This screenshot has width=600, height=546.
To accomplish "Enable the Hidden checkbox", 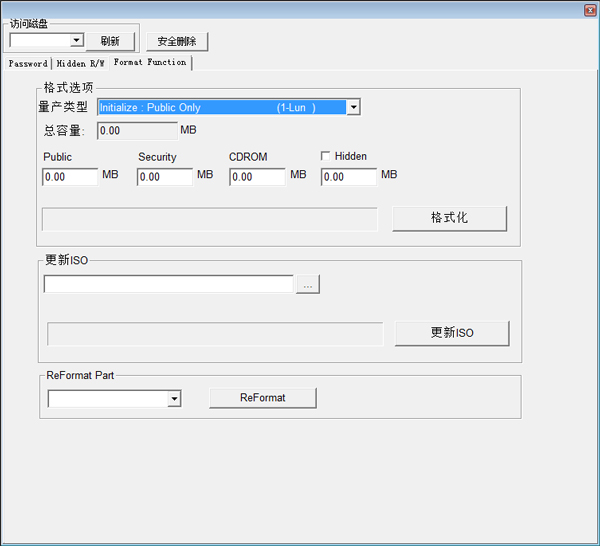I will (325, 156).
